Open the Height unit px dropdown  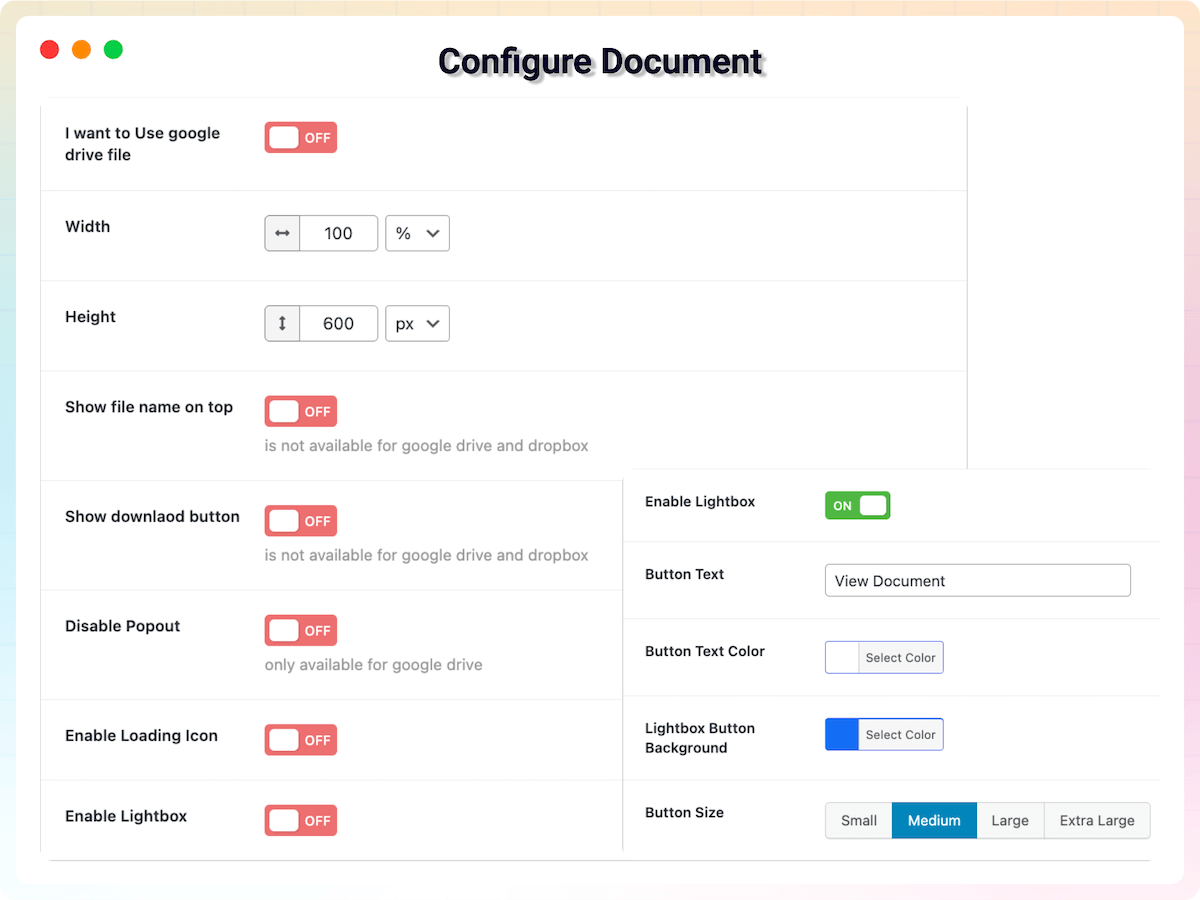[x=417, y=323]
